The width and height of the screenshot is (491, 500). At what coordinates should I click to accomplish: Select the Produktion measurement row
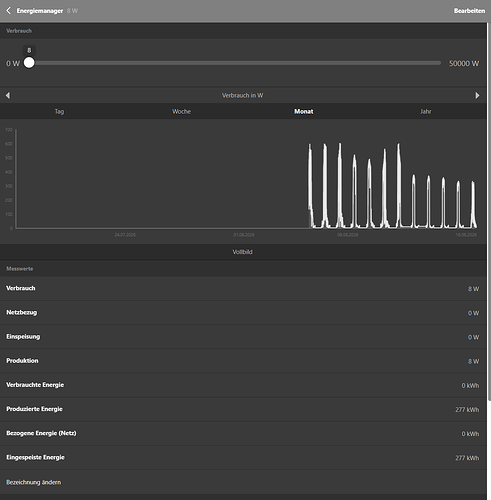(243, 361)
